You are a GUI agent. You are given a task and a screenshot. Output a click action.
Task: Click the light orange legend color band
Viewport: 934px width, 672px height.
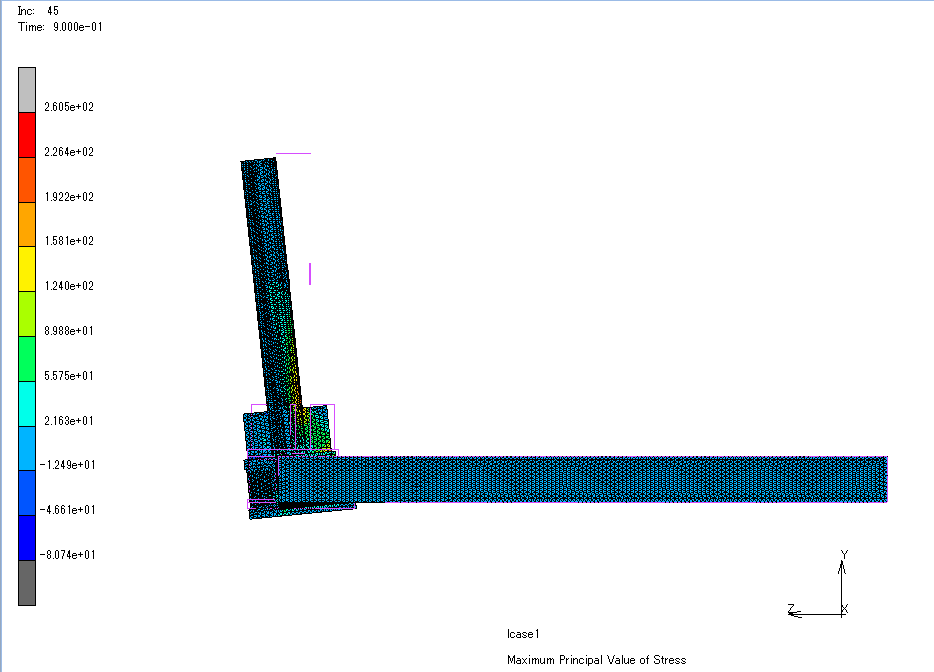pyautogui.click(x=27, y=225)
